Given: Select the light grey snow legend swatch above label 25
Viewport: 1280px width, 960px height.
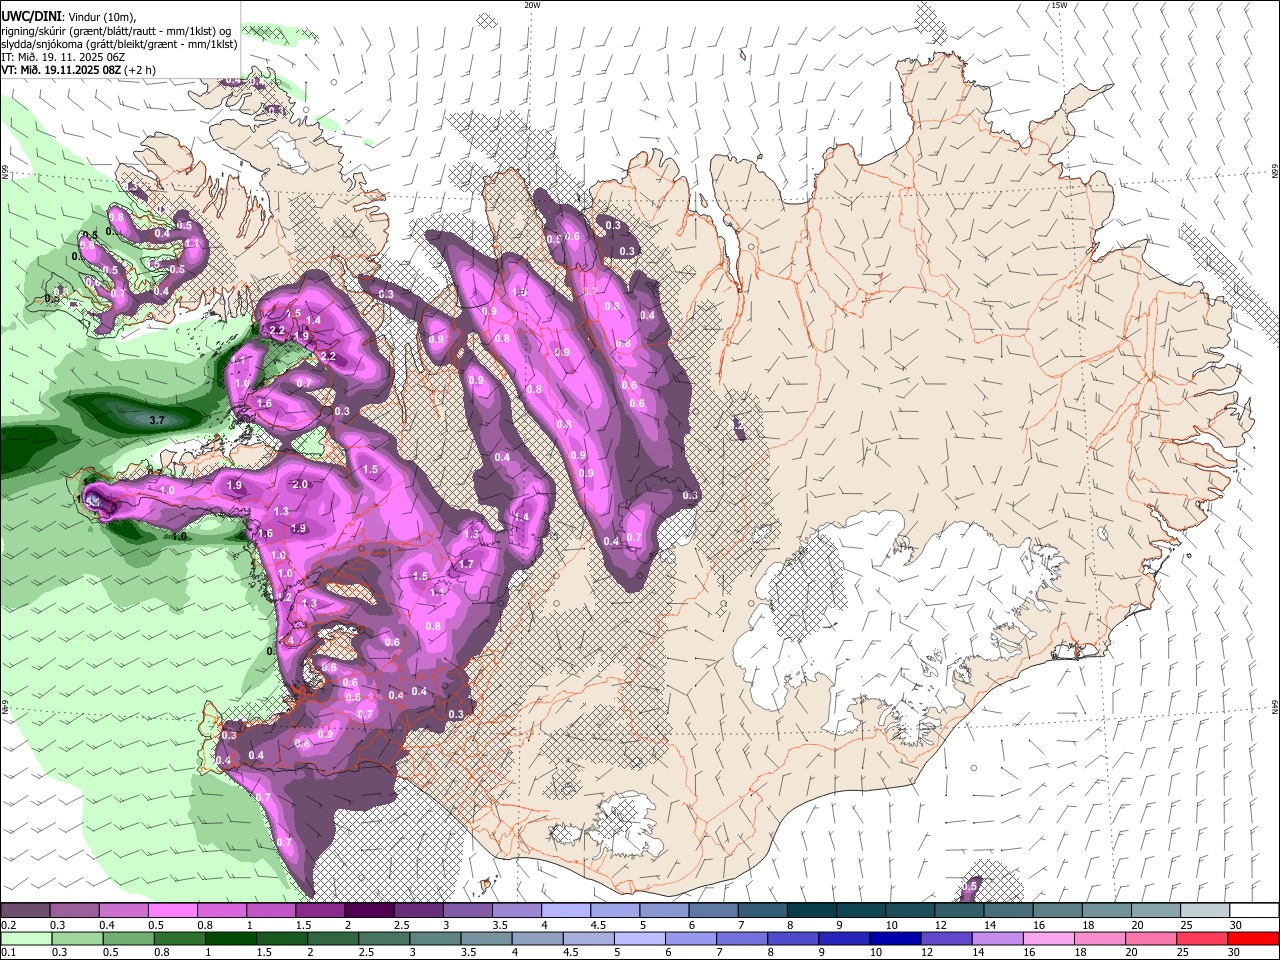Looking at the screenshot, I should pyautogui.click(x=1206, y=911).
